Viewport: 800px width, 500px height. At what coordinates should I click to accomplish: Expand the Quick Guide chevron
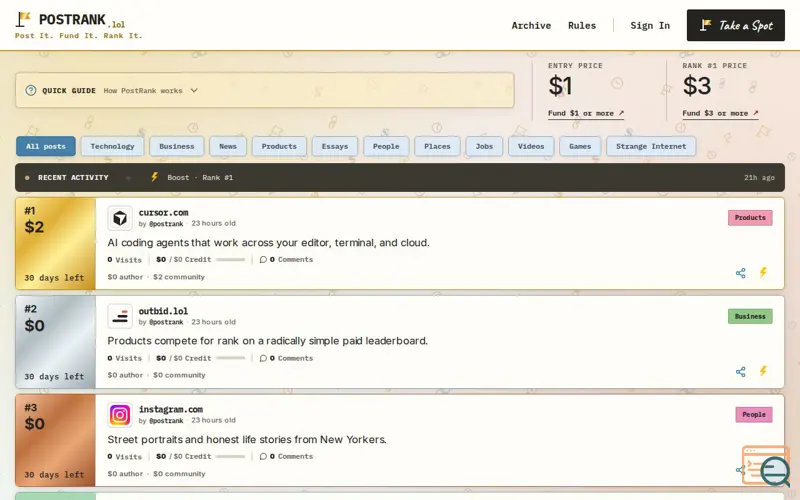tap(194, 90)
